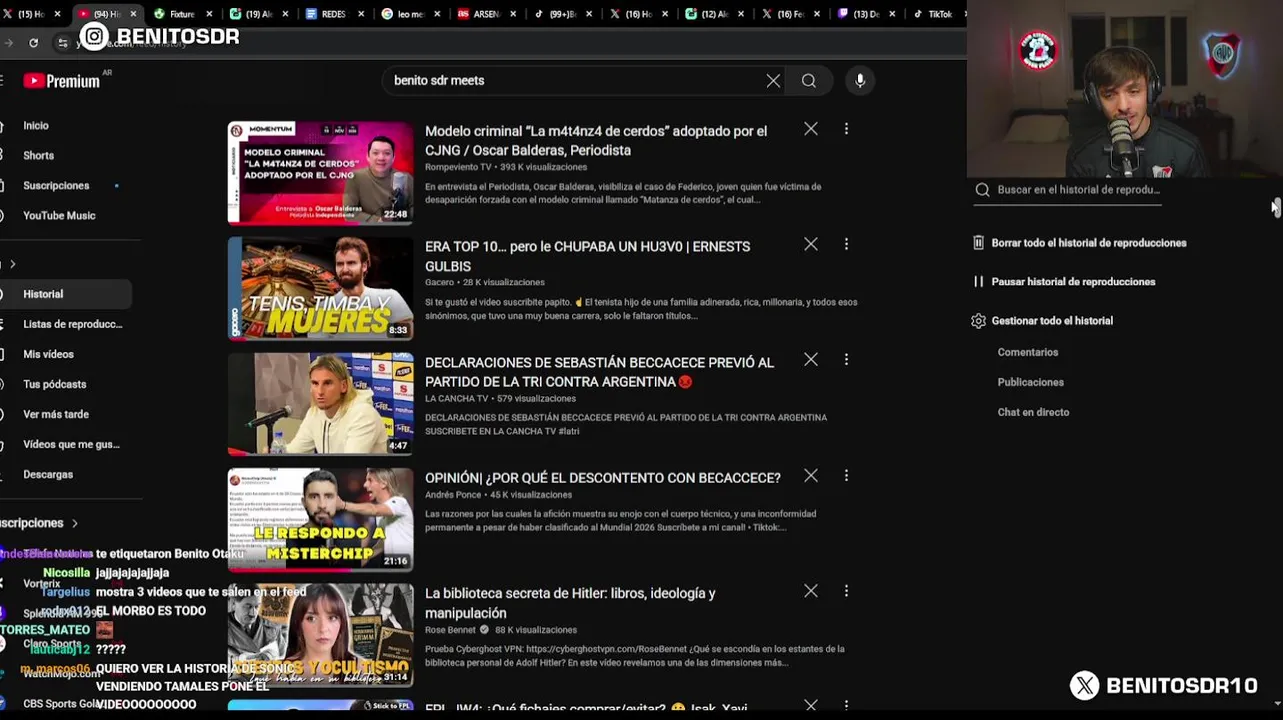Viewport: 1283px width, 720px height.
Task: Open more options for 'Modelo criminal' video
Action: 846,129
